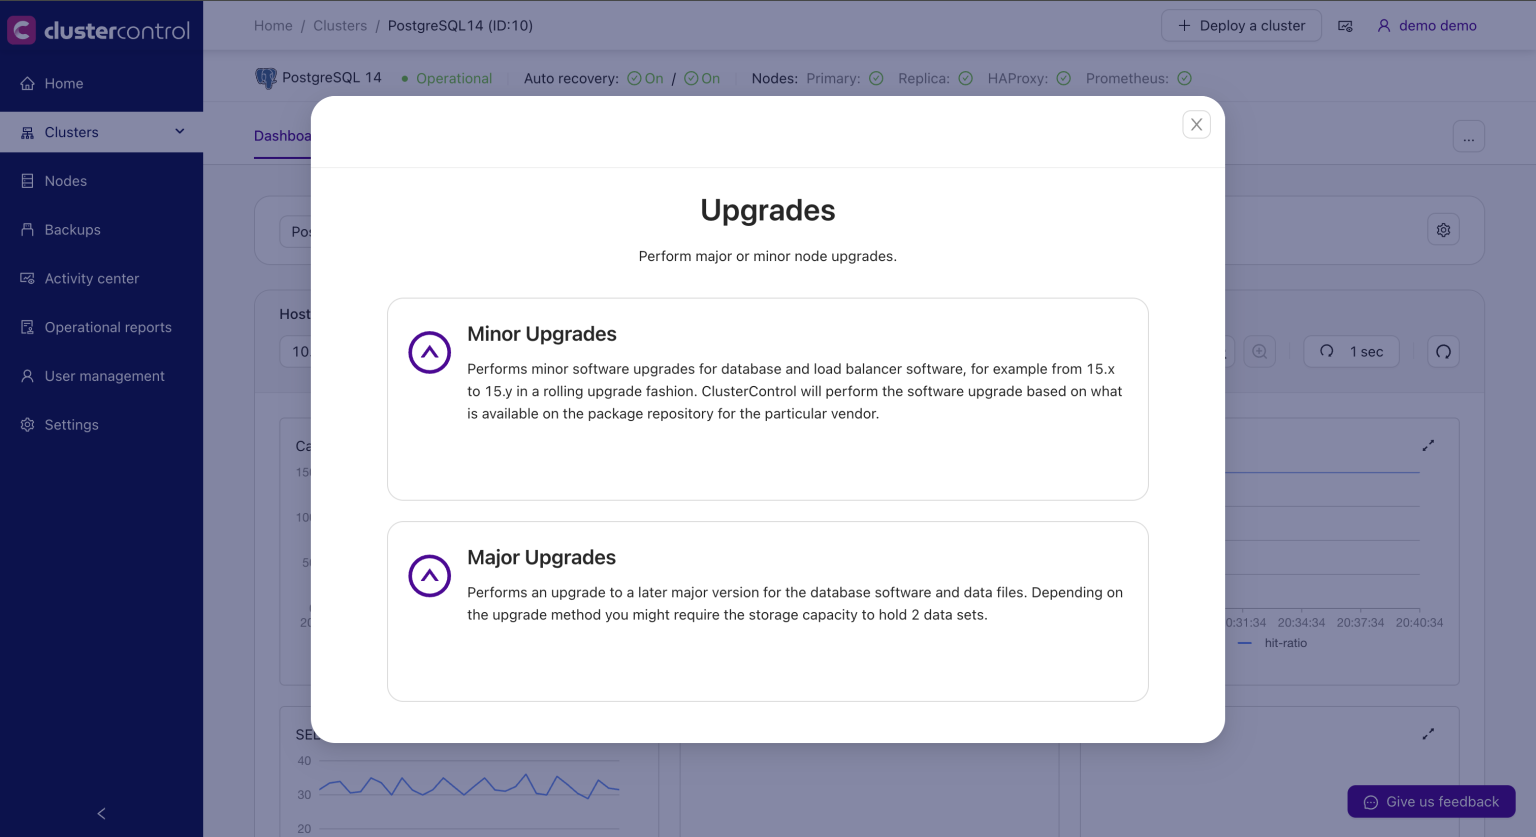Image resolution: width=1536 pixels, height=837 pixels.
Task: Expand the hit-ratio chart to fullscreen
Action: 1428,446
